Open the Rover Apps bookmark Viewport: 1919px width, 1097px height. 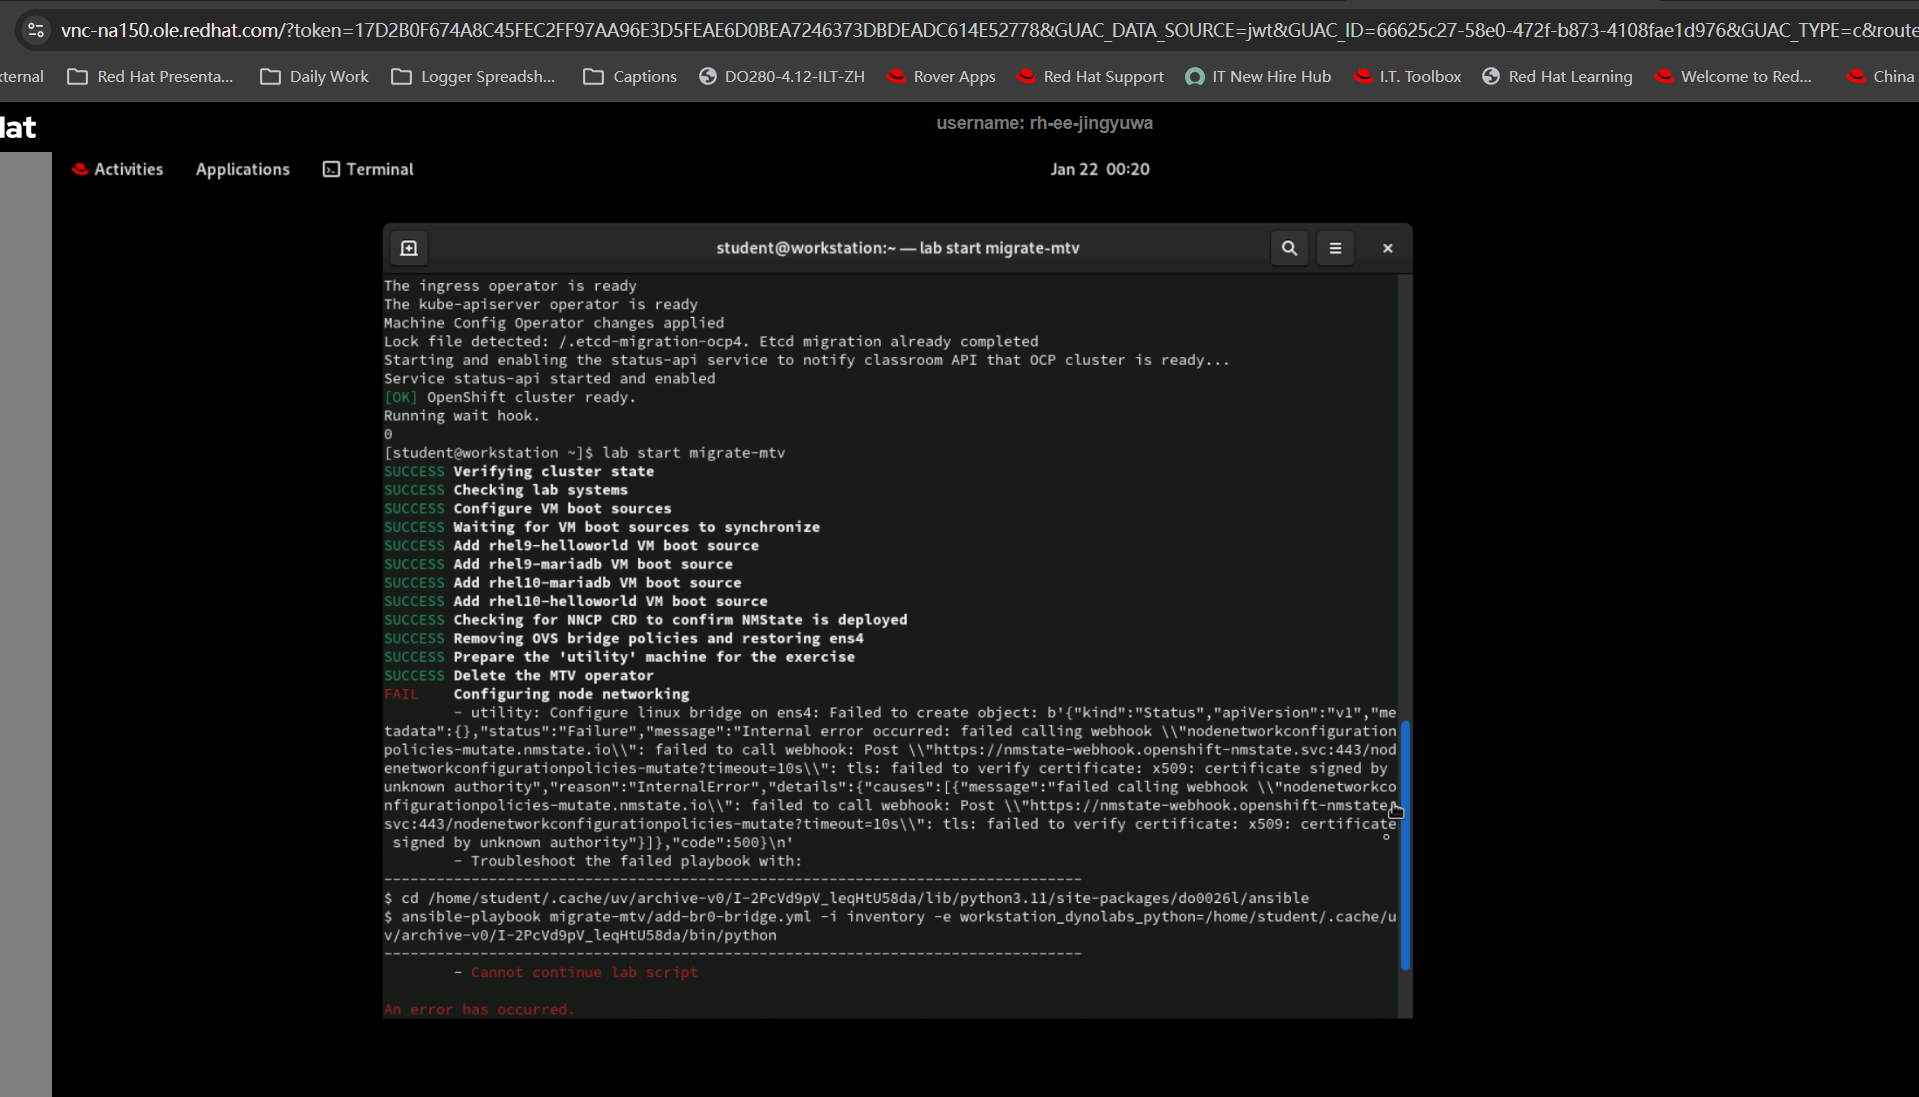pyautogui.click(x=941, y=76)
